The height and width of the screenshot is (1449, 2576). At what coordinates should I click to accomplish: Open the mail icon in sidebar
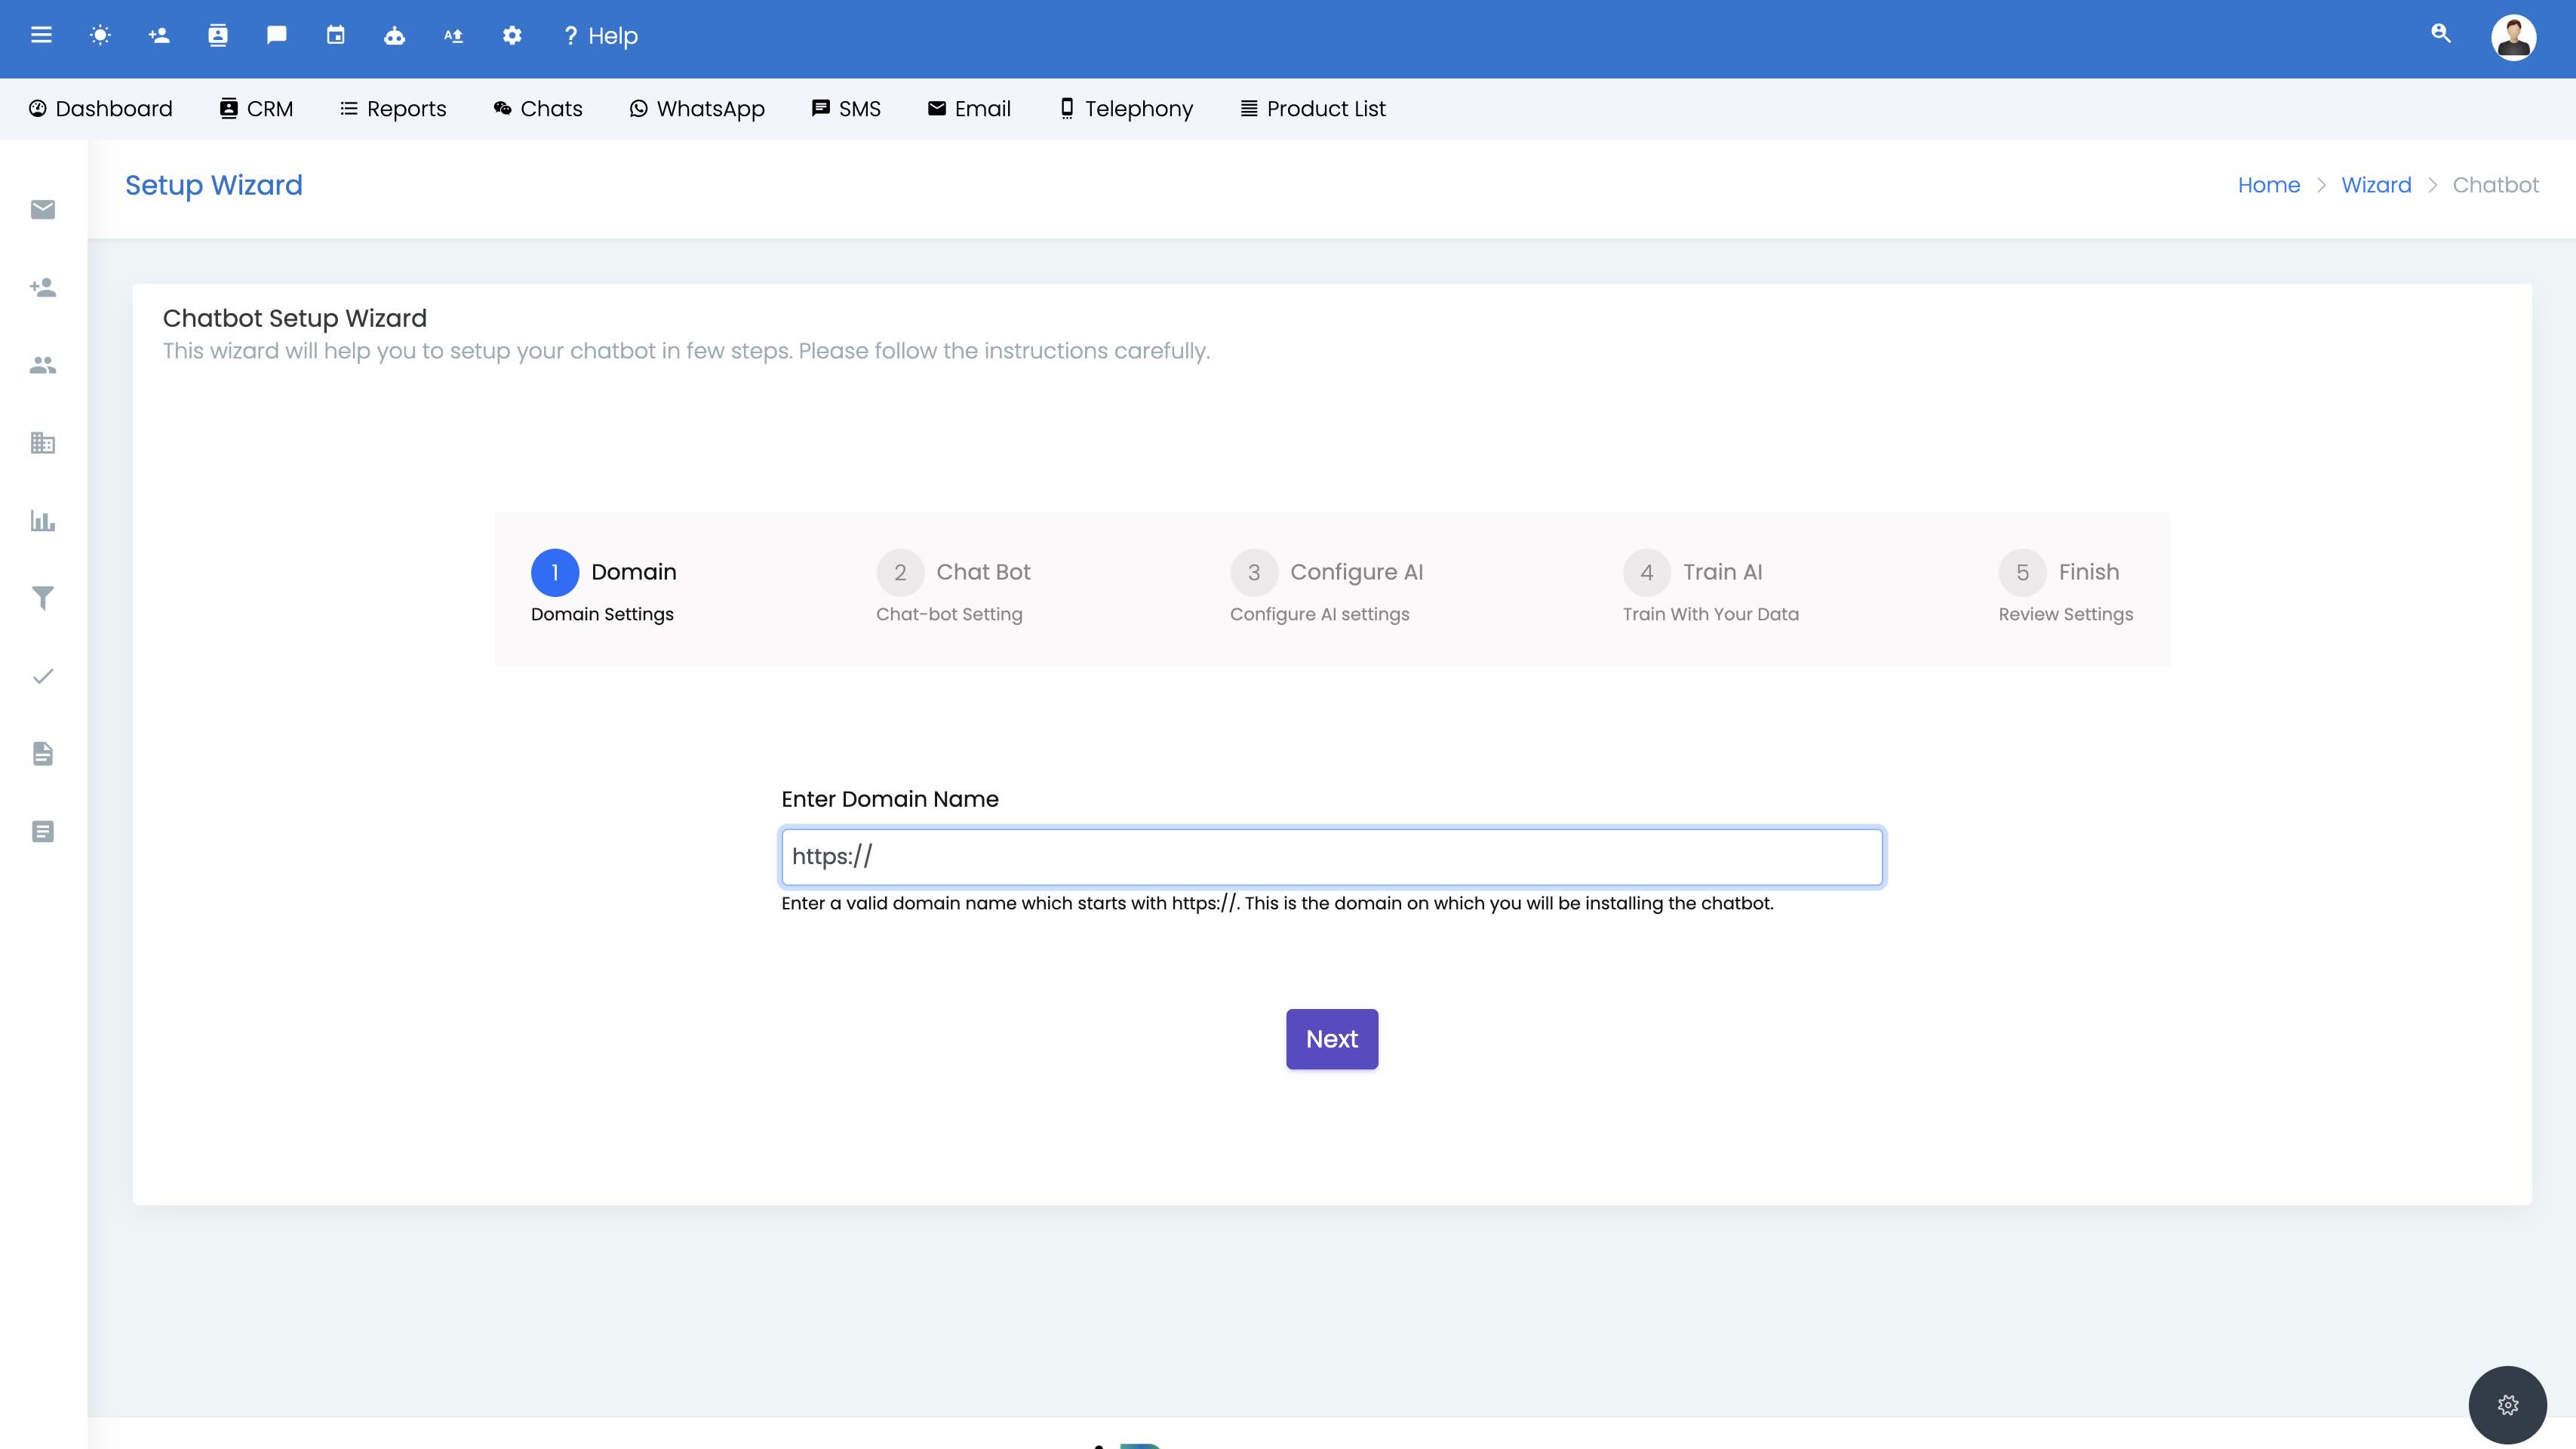[x=43, y=209]
